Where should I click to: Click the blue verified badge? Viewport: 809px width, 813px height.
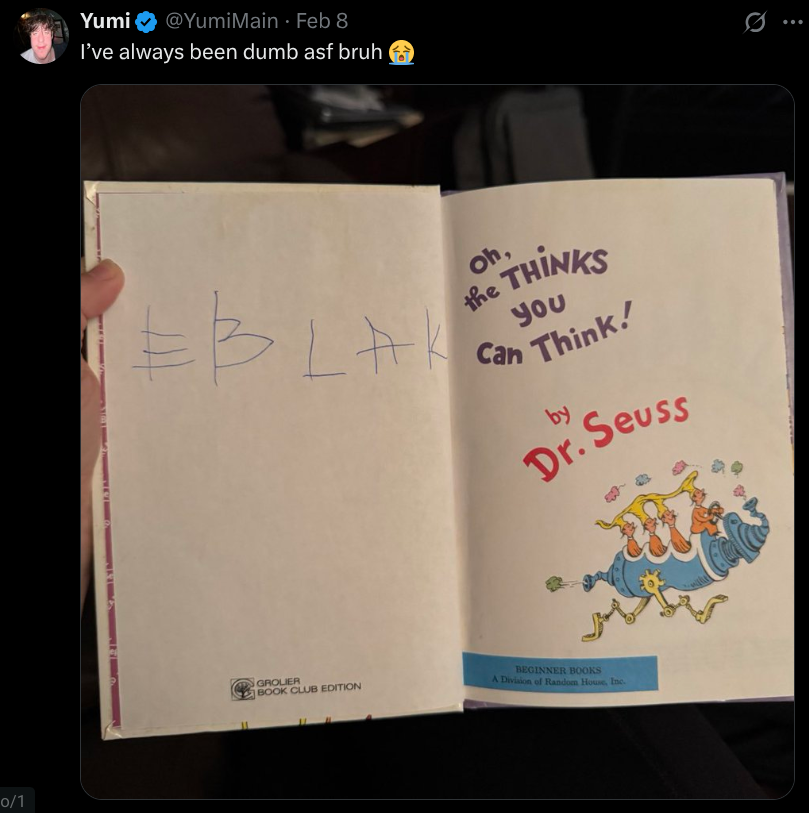[146, 21]
